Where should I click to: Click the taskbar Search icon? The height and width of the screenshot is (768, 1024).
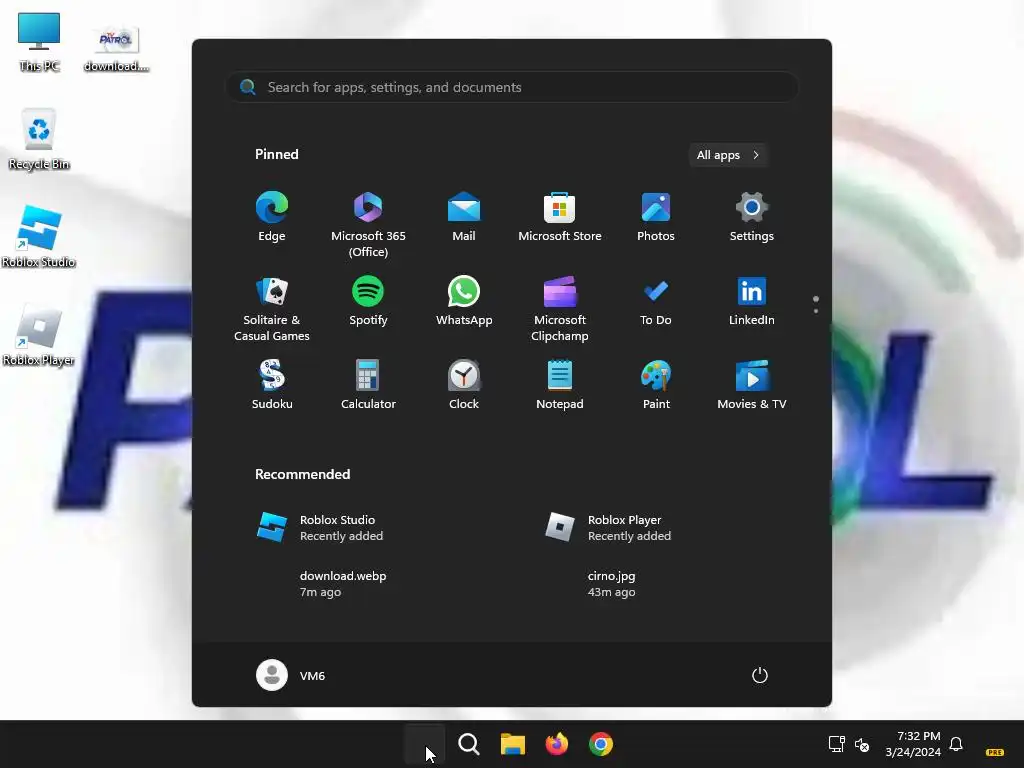[468, 744]
